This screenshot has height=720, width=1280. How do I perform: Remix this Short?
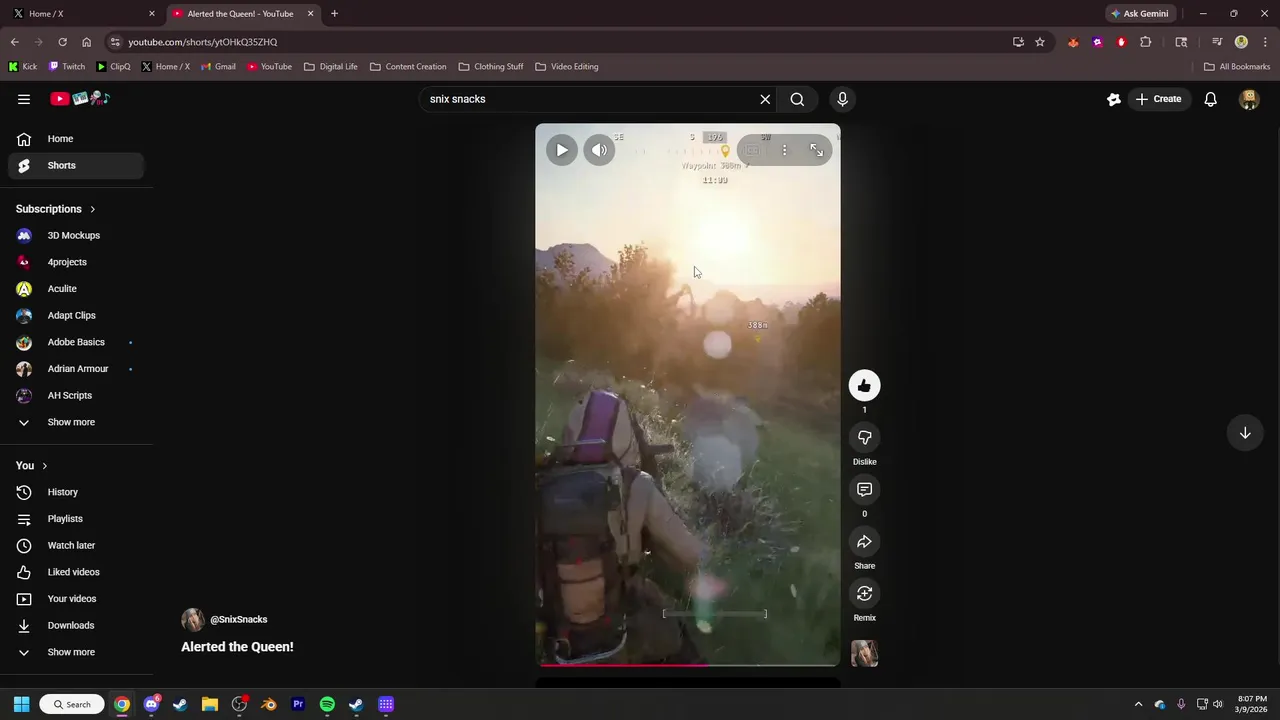[865, 594]
